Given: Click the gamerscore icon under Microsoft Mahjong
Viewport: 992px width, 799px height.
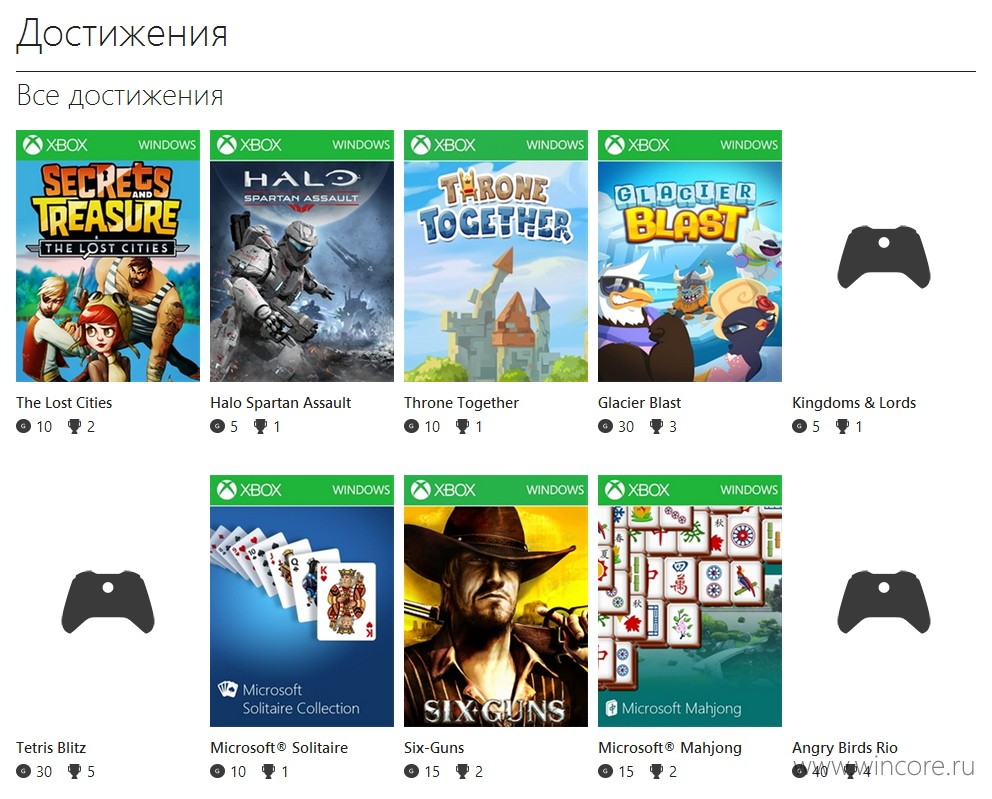Looking at the screenshot, I should pyautogui.click(x=605, y=771).
